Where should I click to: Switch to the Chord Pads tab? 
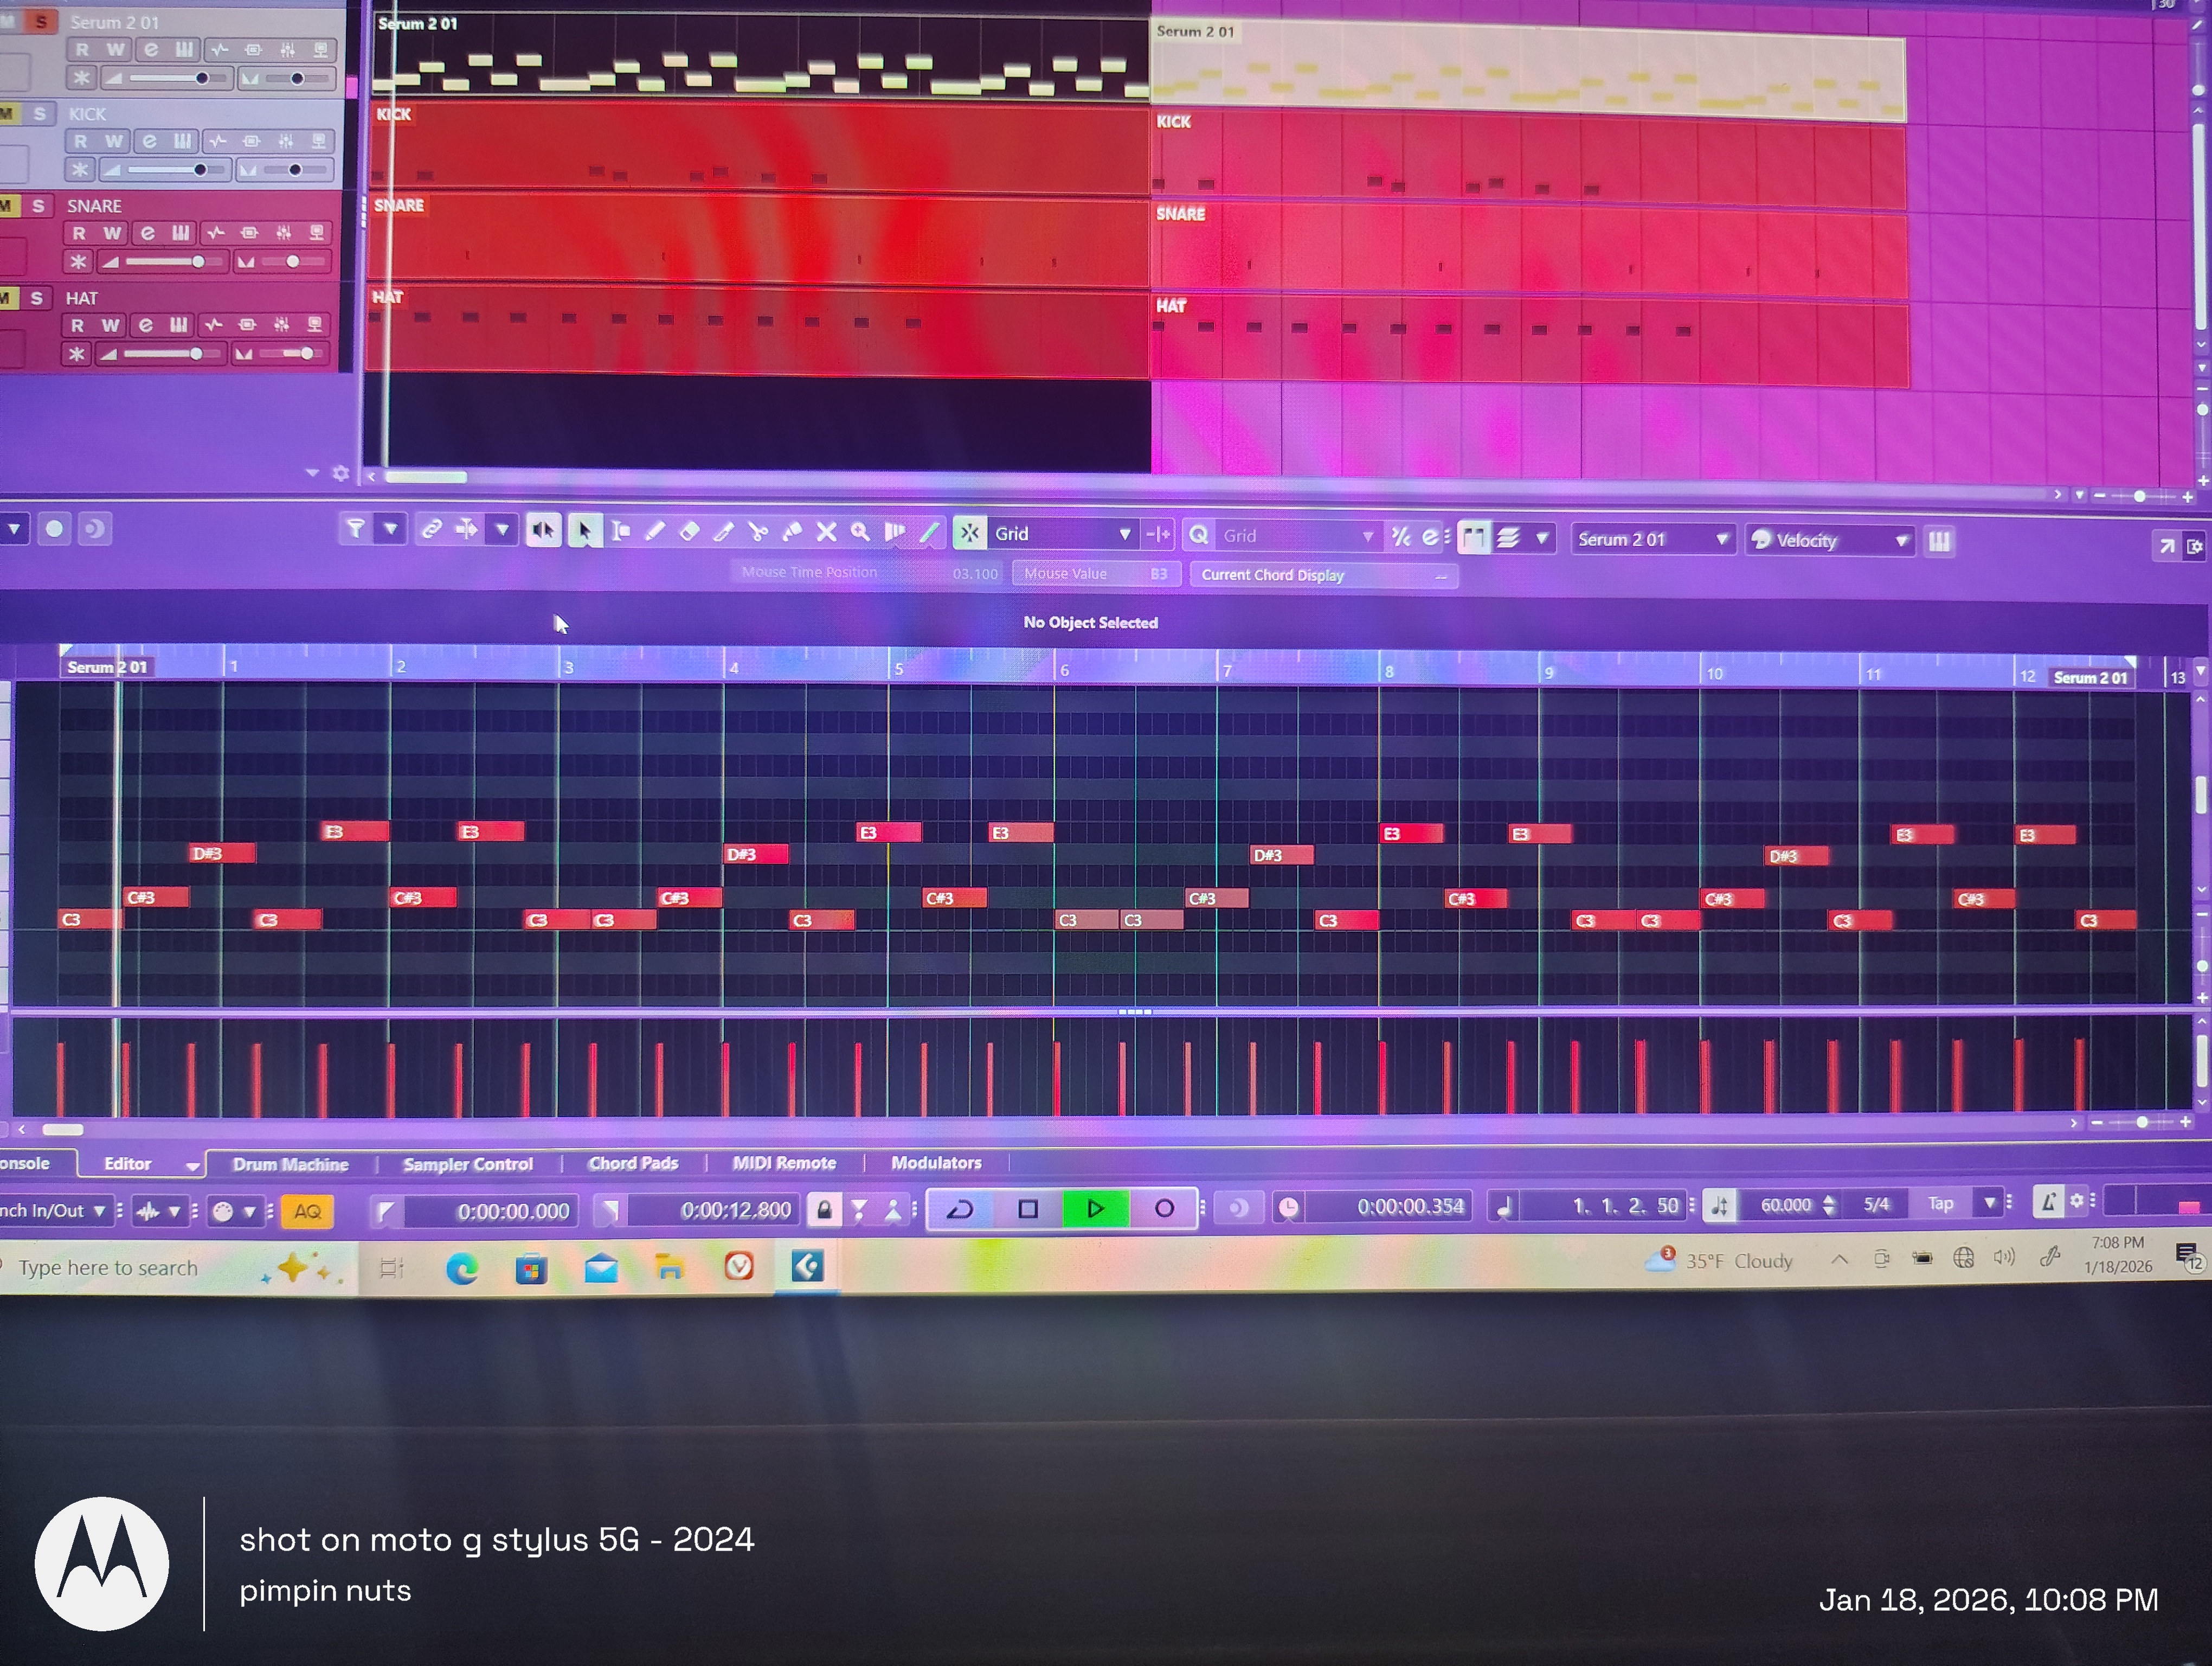coord(633,1164)
